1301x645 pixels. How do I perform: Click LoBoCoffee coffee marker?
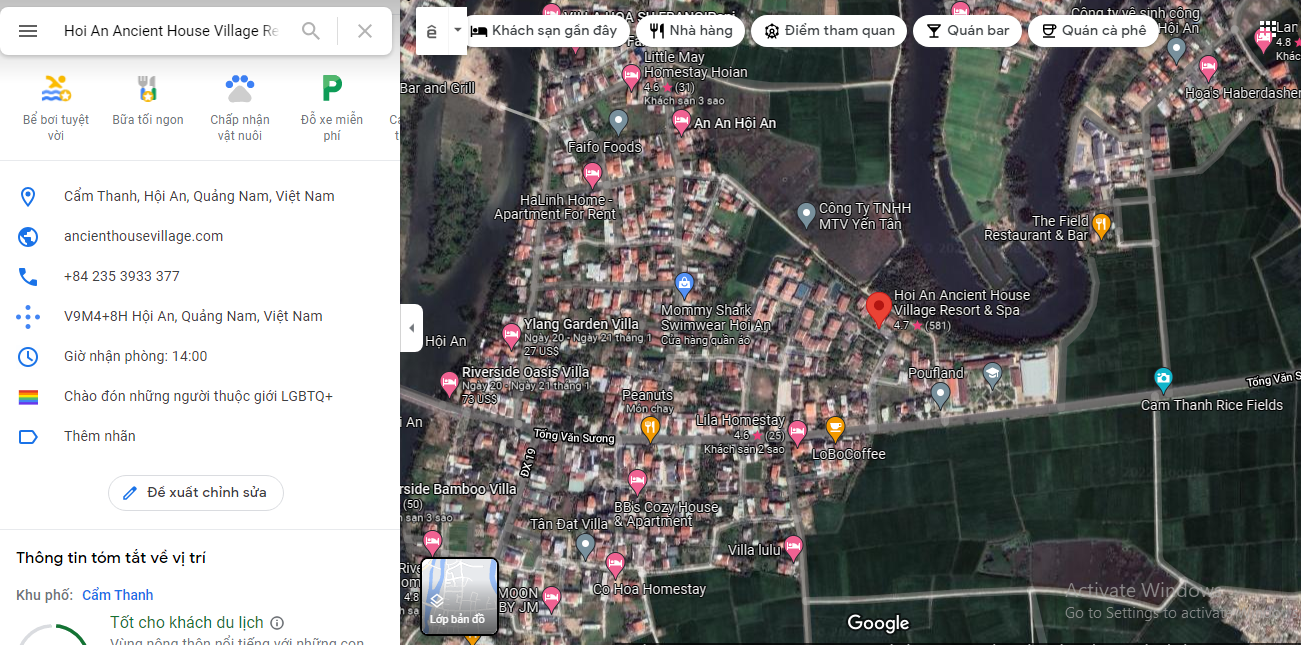coord(835,429)
